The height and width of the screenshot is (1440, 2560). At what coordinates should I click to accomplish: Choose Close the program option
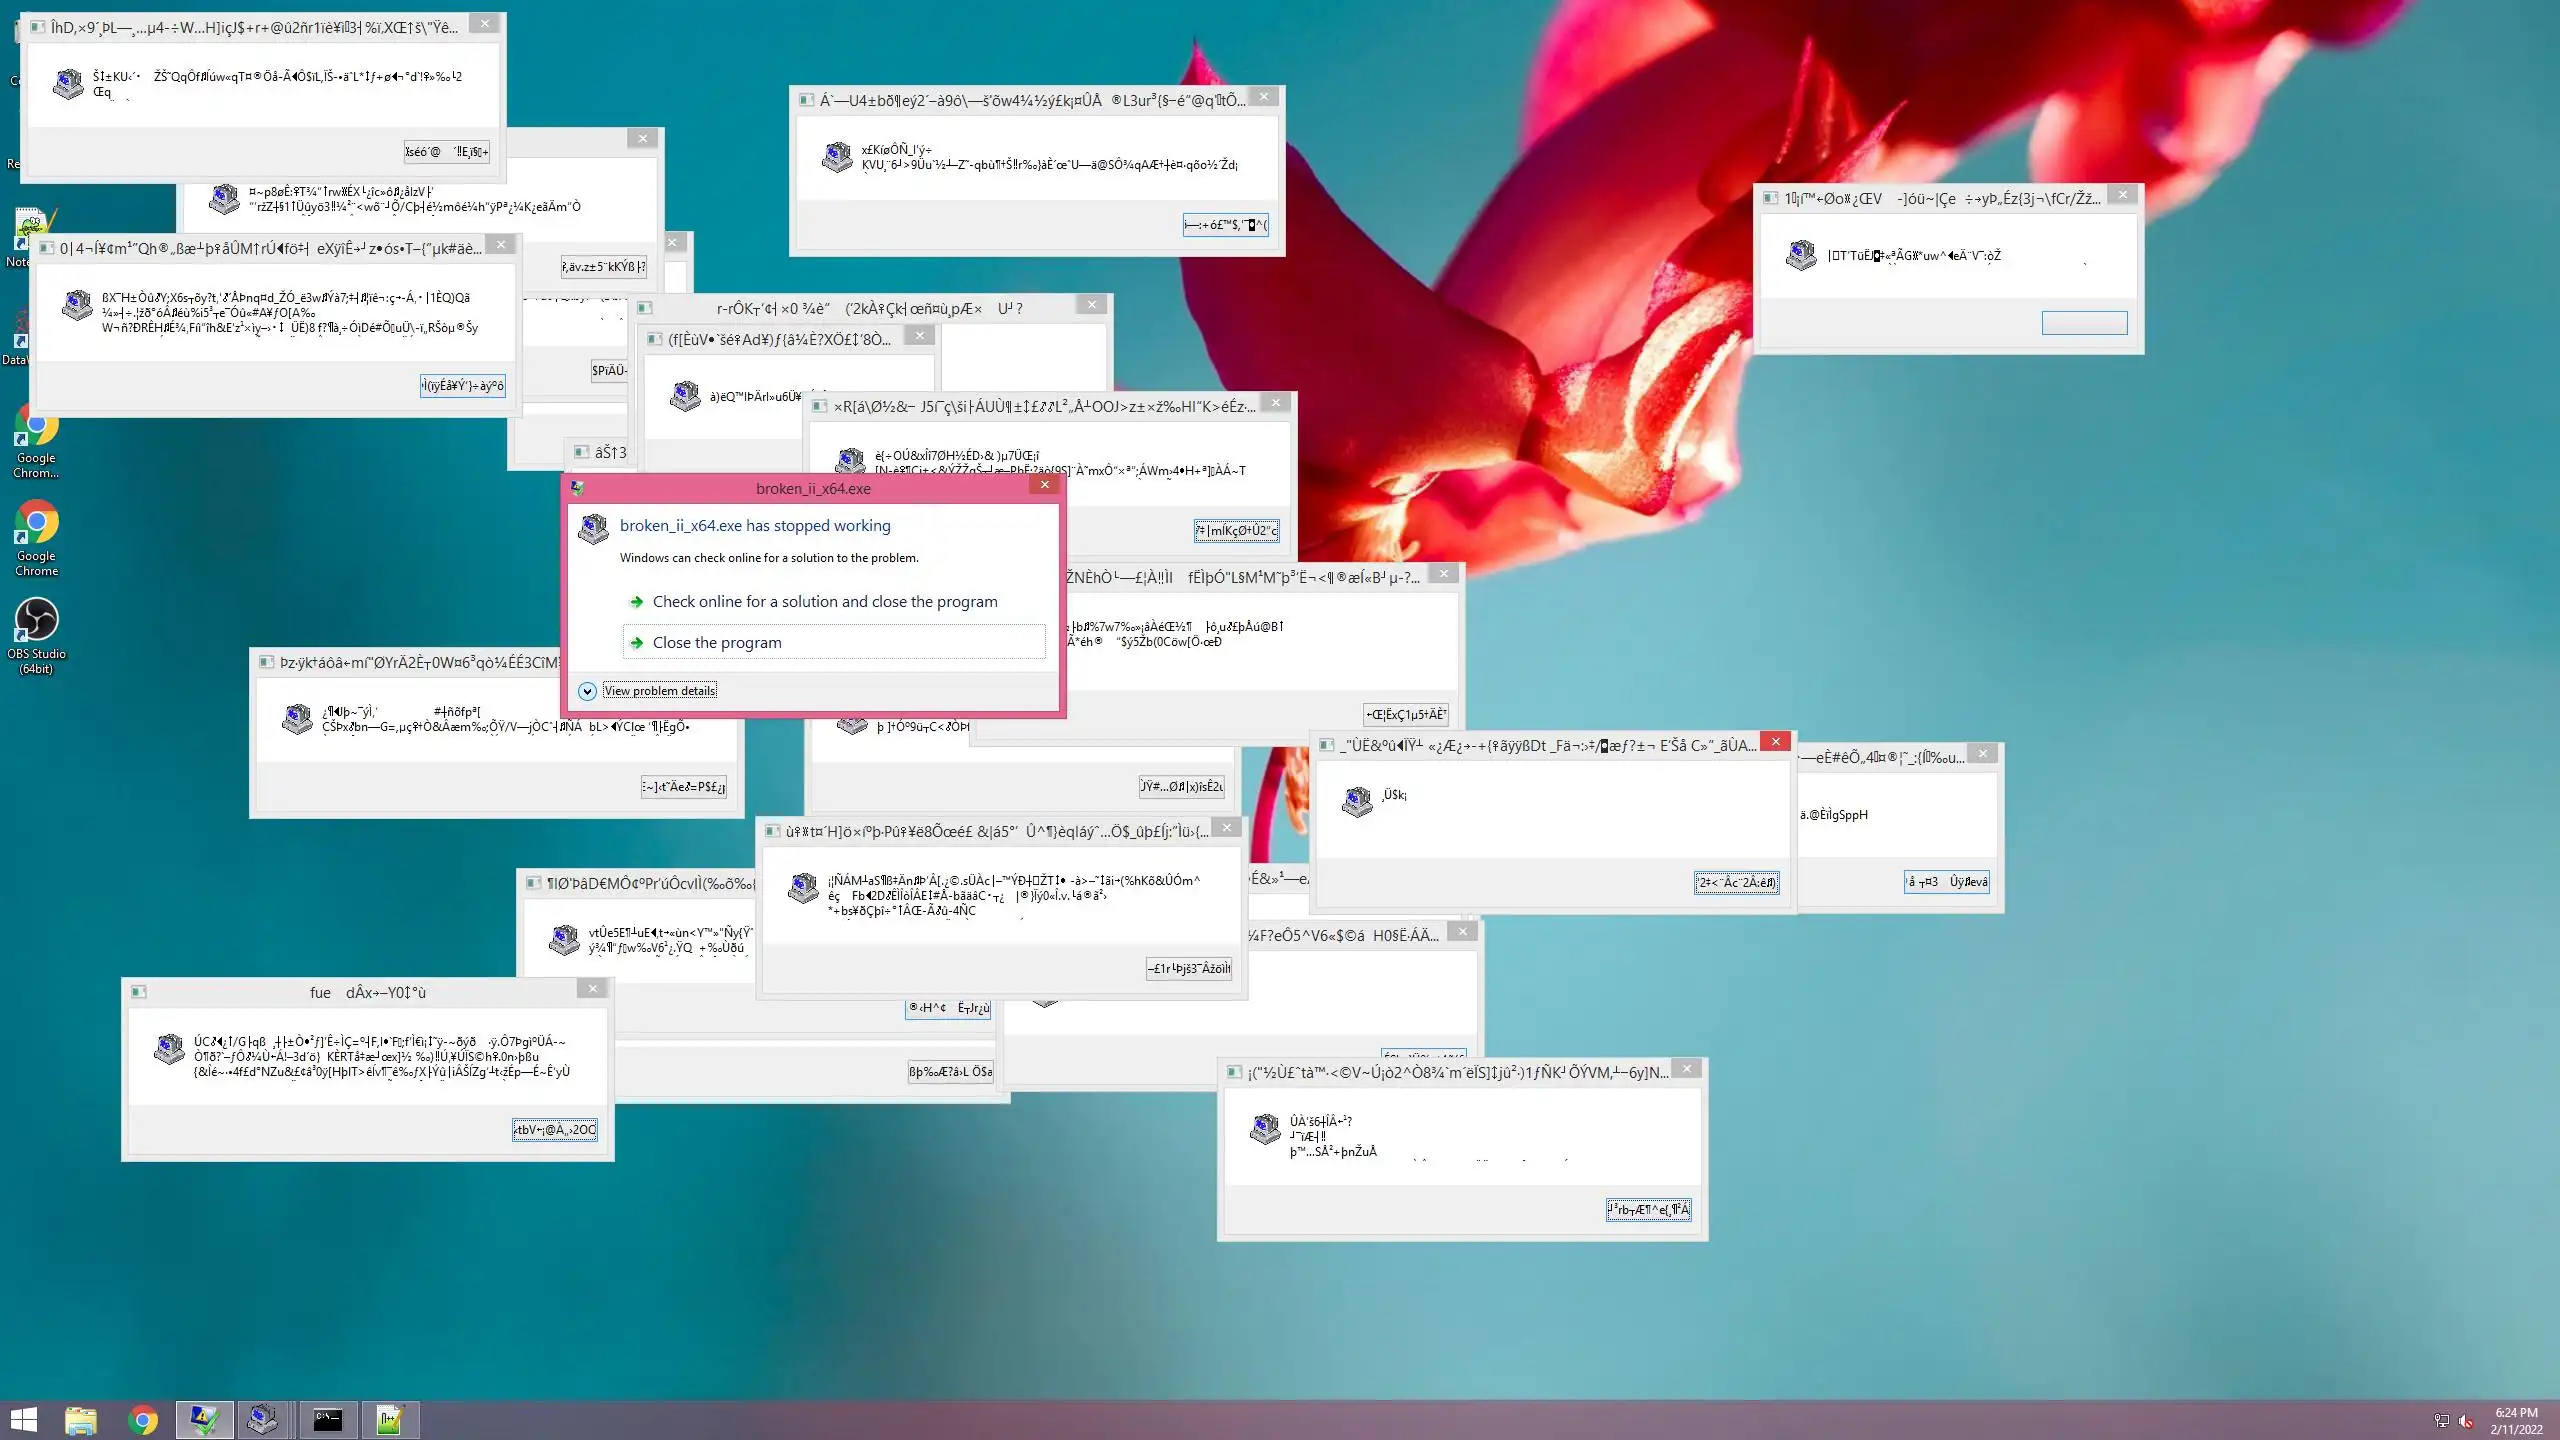(717, 642)
